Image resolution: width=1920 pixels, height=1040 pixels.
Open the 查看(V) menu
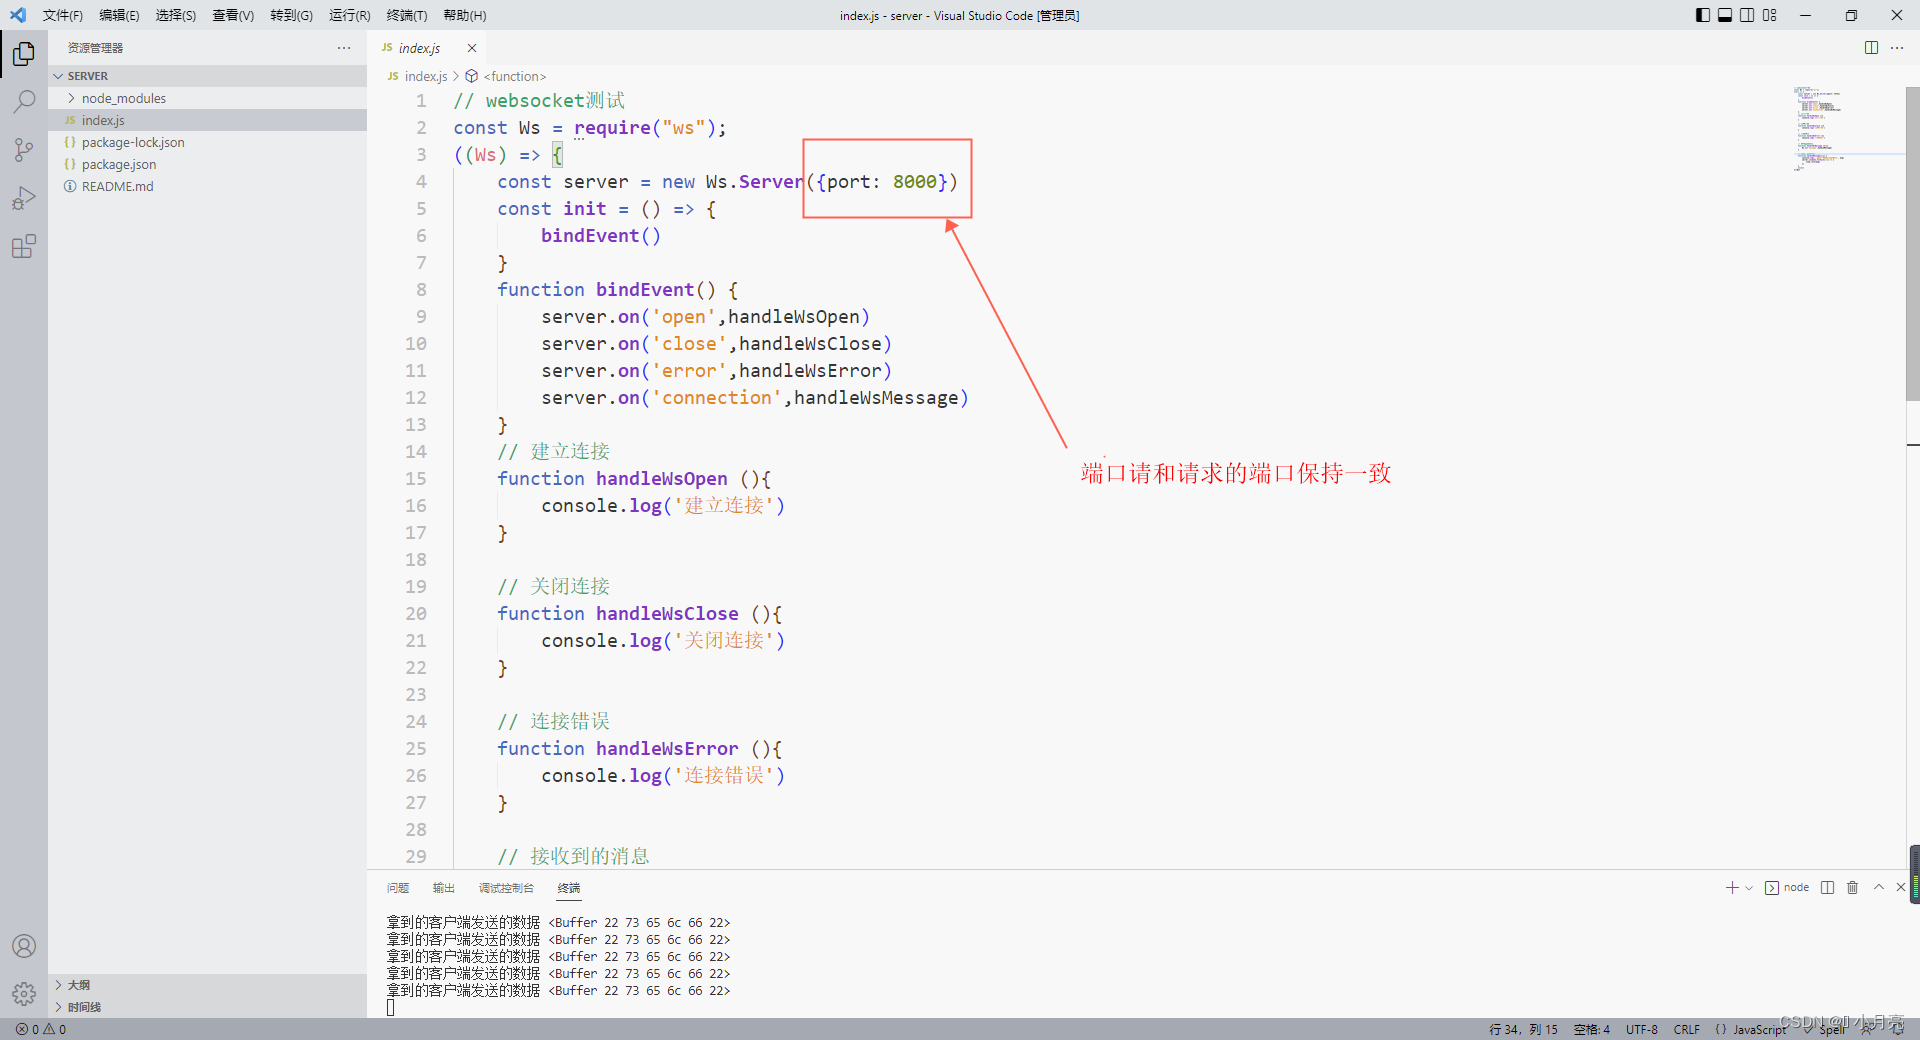point(233,15)
